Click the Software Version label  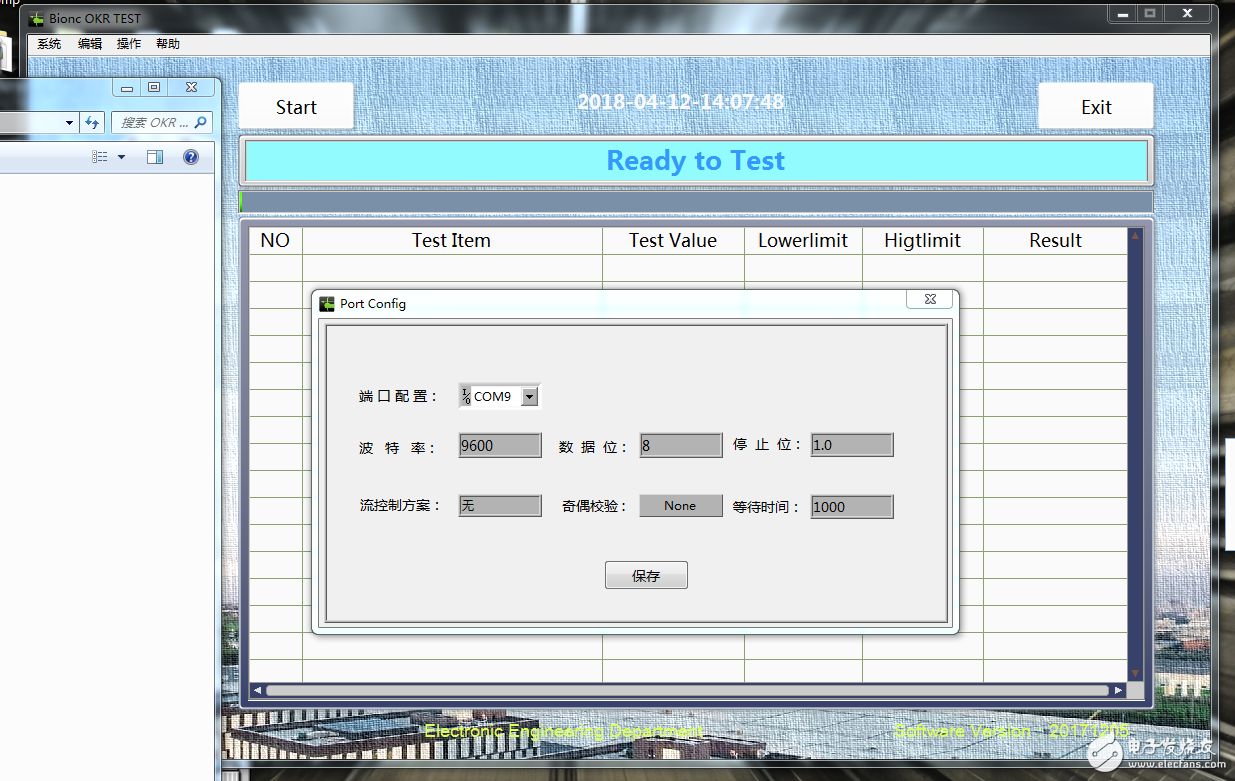(x=1012, y=731)
